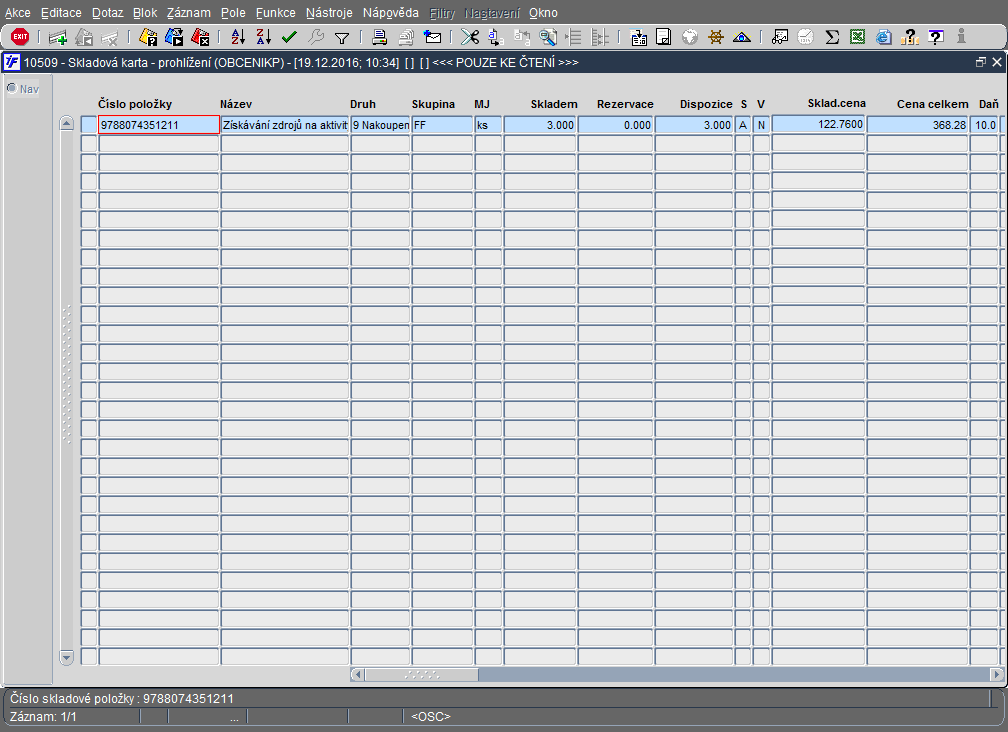Click the vertical scrollbar down arrow
Image resolution: width=1008 pixels, height=732 pixels.
click(66, 657)
